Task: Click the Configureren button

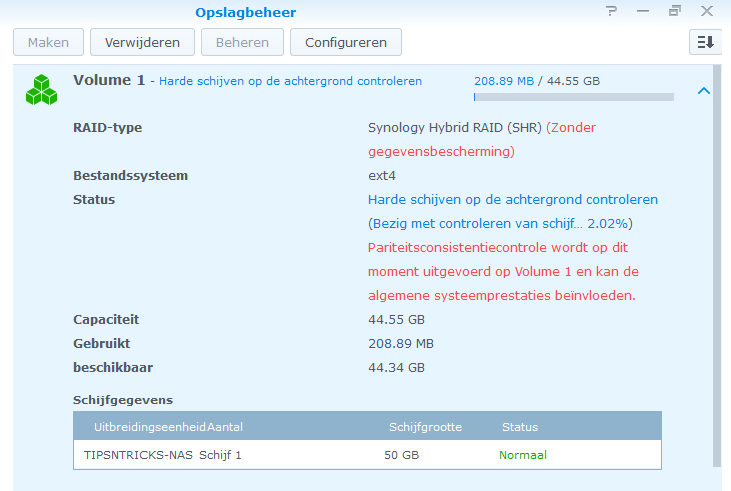Action: pyautogui.click(x=346, y=42)
